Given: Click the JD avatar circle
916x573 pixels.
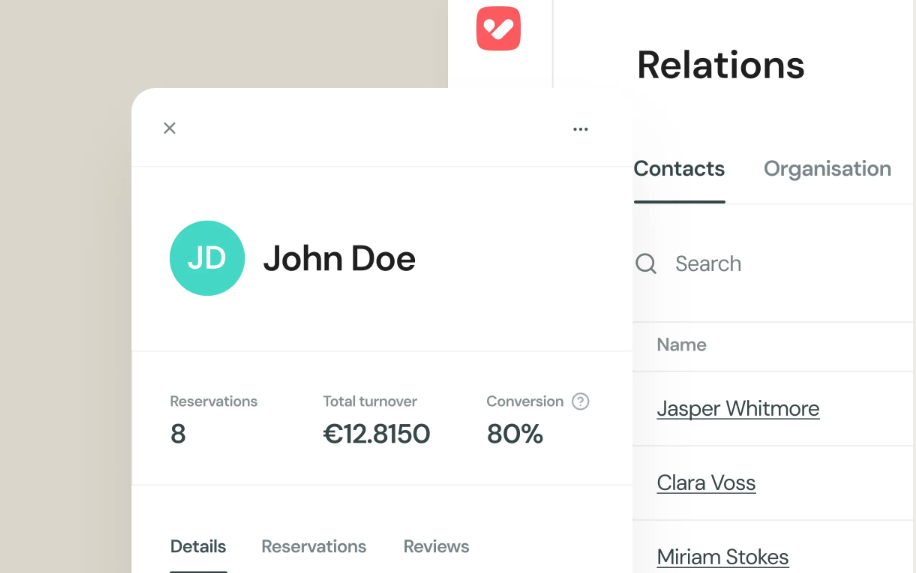Looking at the screenshot, I should 207,258.
